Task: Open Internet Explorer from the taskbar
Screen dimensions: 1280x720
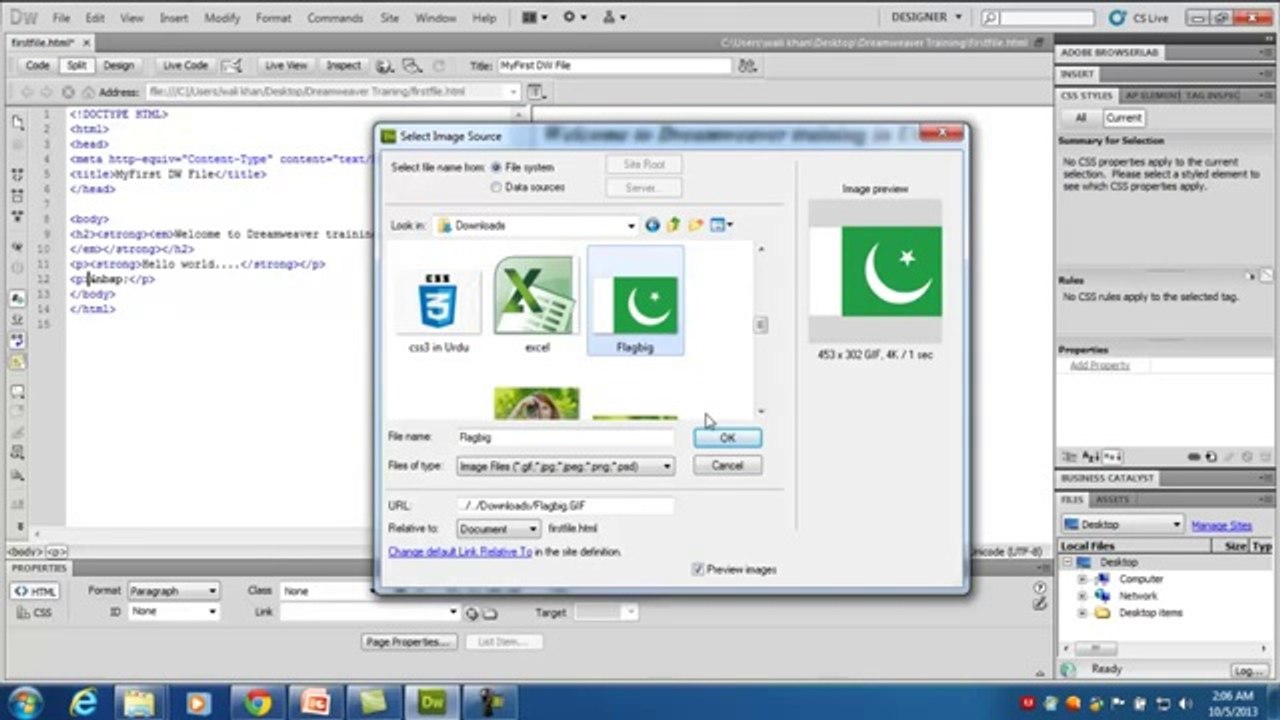Action: 84,702
